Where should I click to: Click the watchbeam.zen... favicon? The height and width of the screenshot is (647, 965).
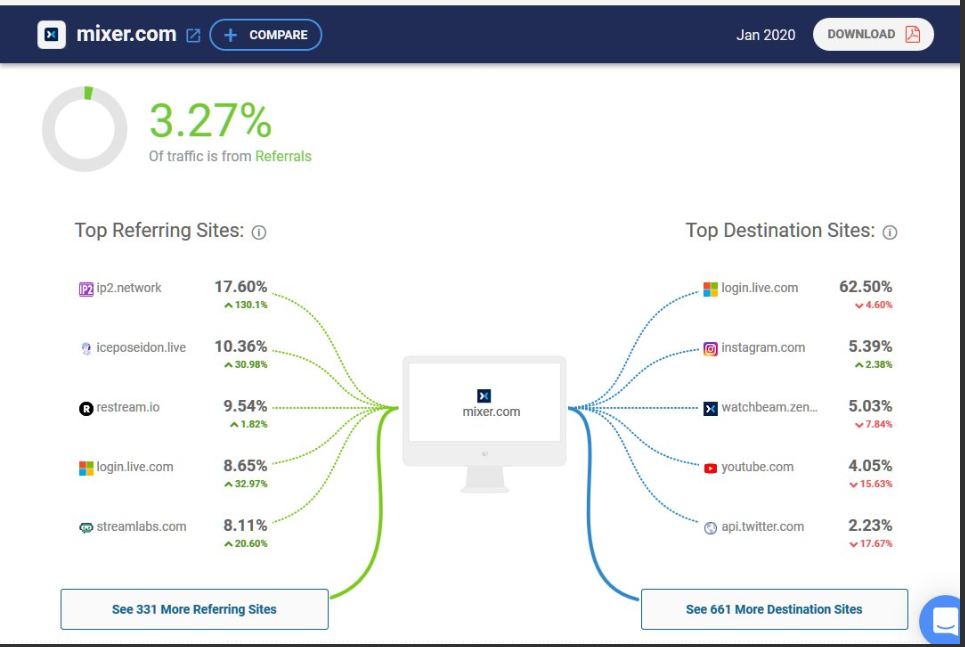(x=710, y=408)
